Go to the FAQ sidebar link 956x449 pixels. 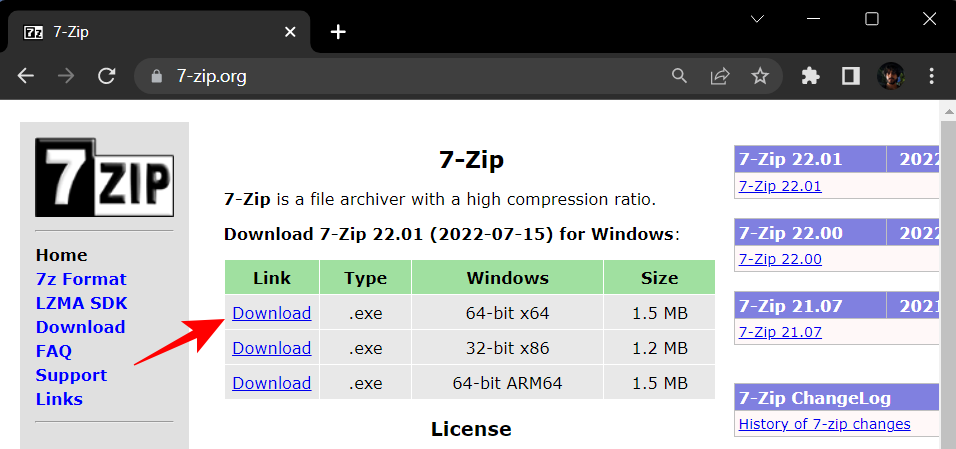click(53, 351)
